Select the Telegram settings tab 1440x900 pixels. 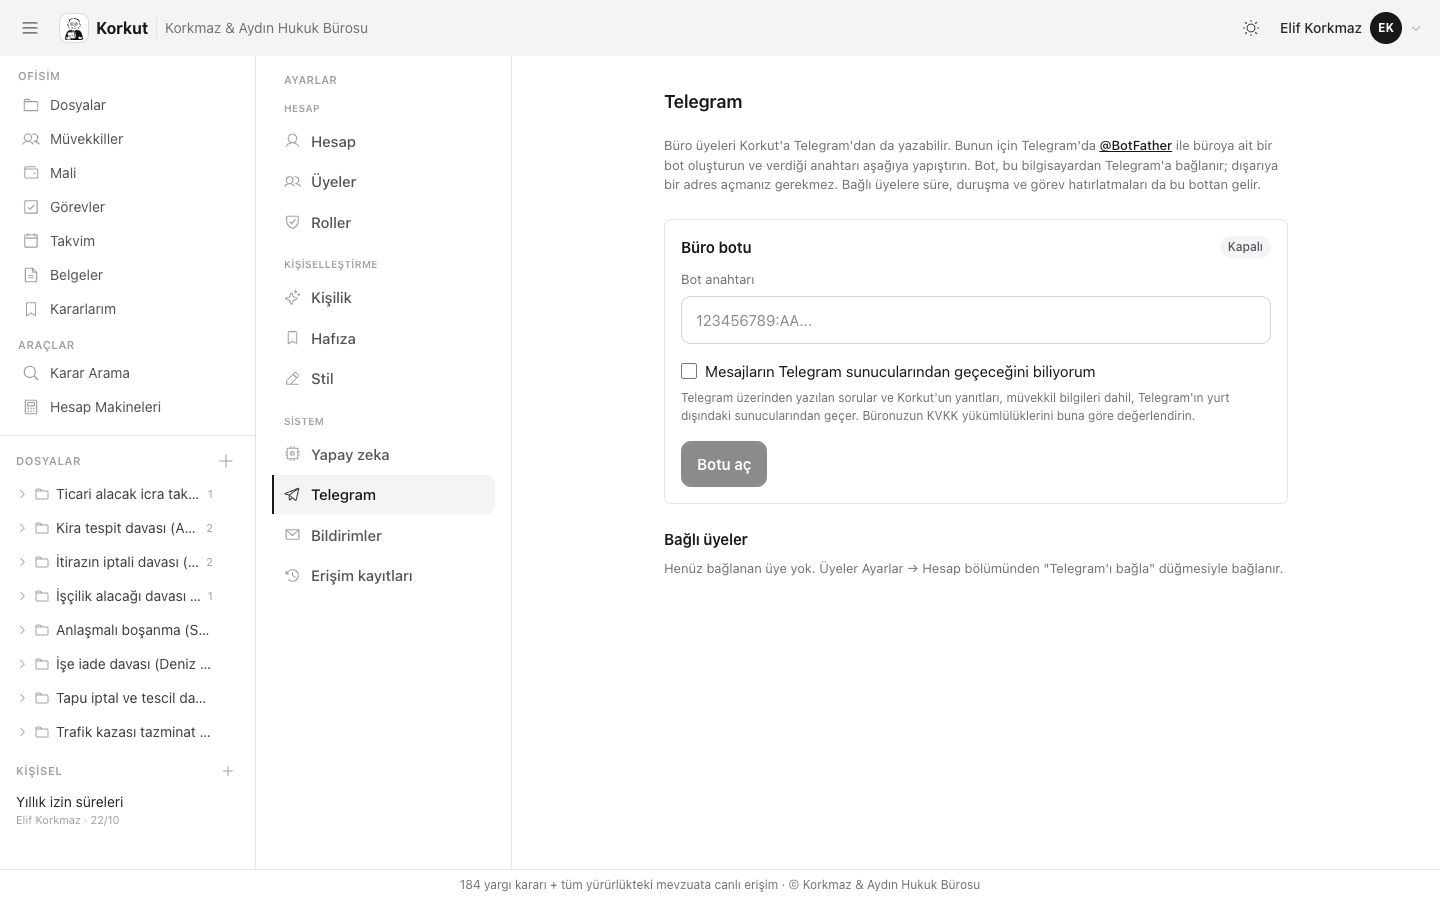click(x=383, y=495)
